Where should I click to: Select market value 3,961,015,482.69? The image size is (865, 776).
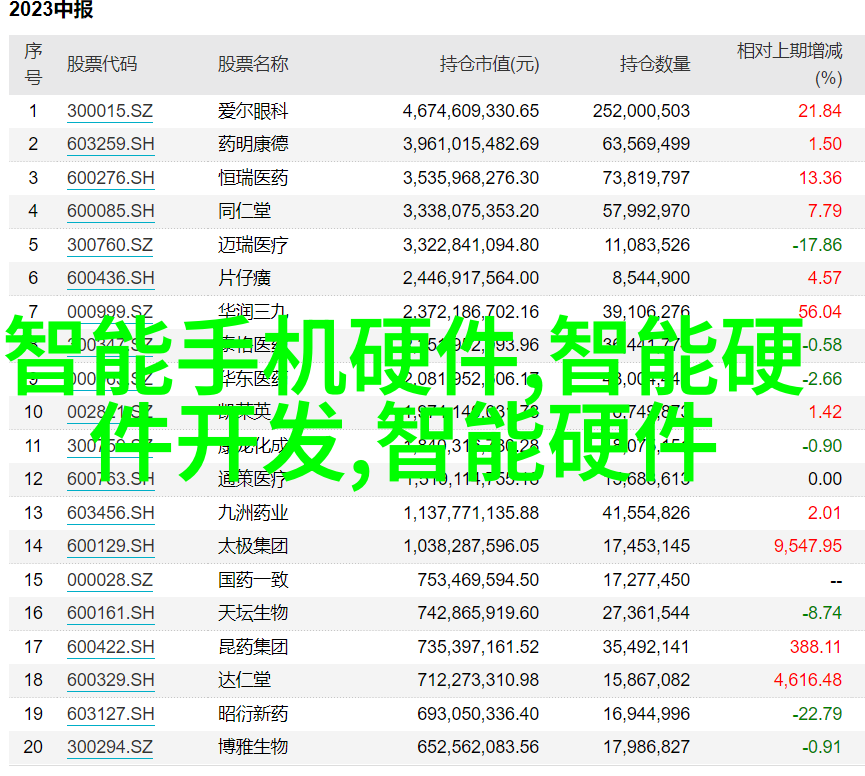click(471, 144)
